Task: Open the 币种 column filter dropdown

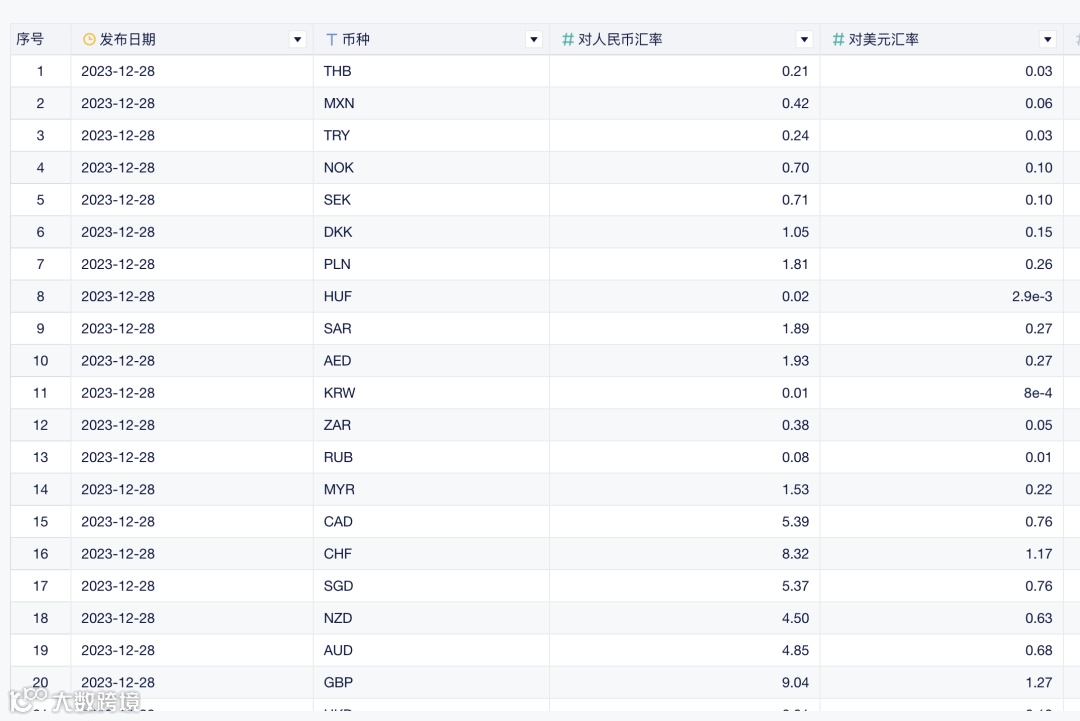Action: click(x=533, y=39)
